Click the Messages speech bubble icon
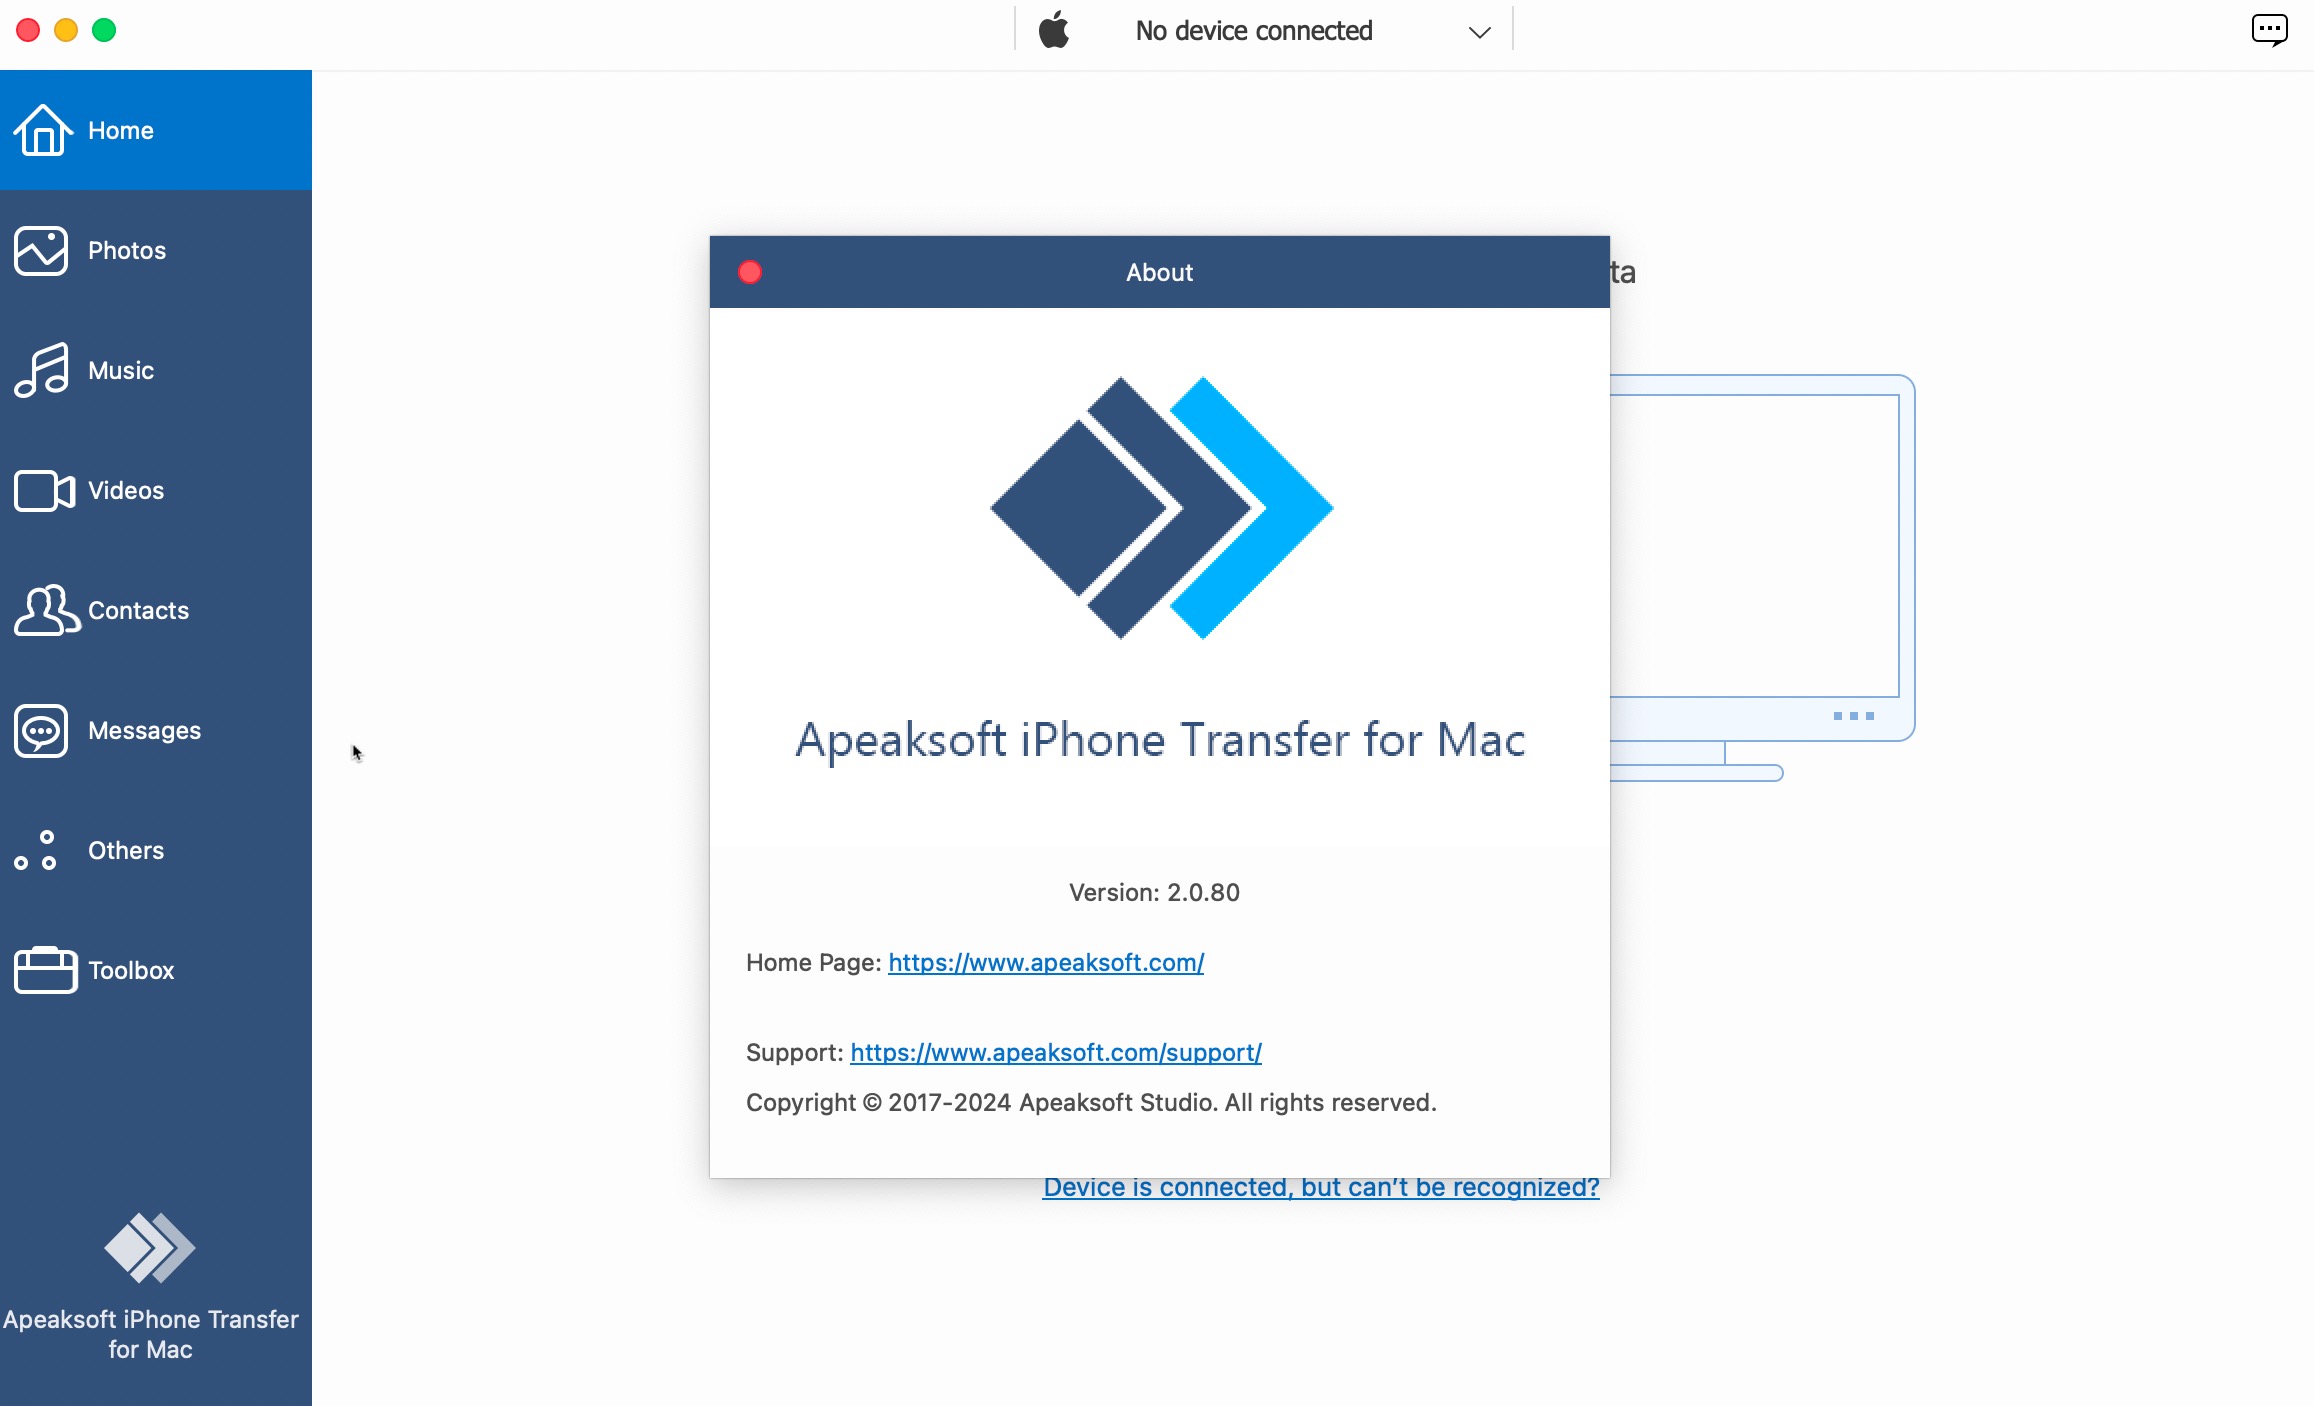This screenshot has height=1406, width=2314. pos(41,730)
